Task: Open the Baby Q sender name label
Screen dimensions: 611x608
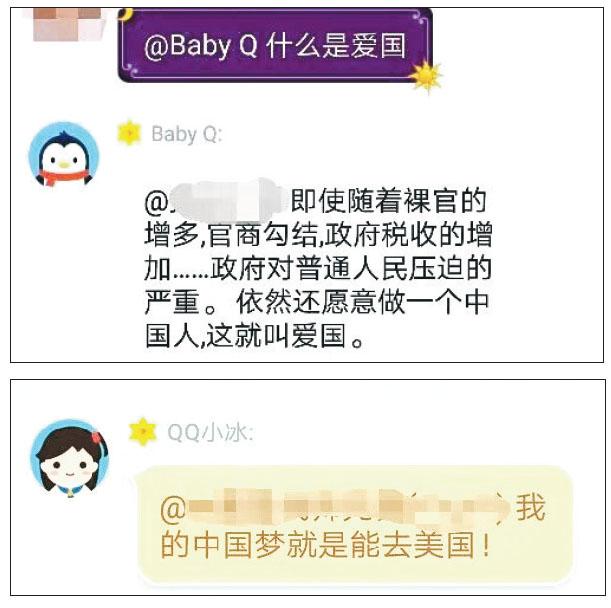Action: point(187,134)
